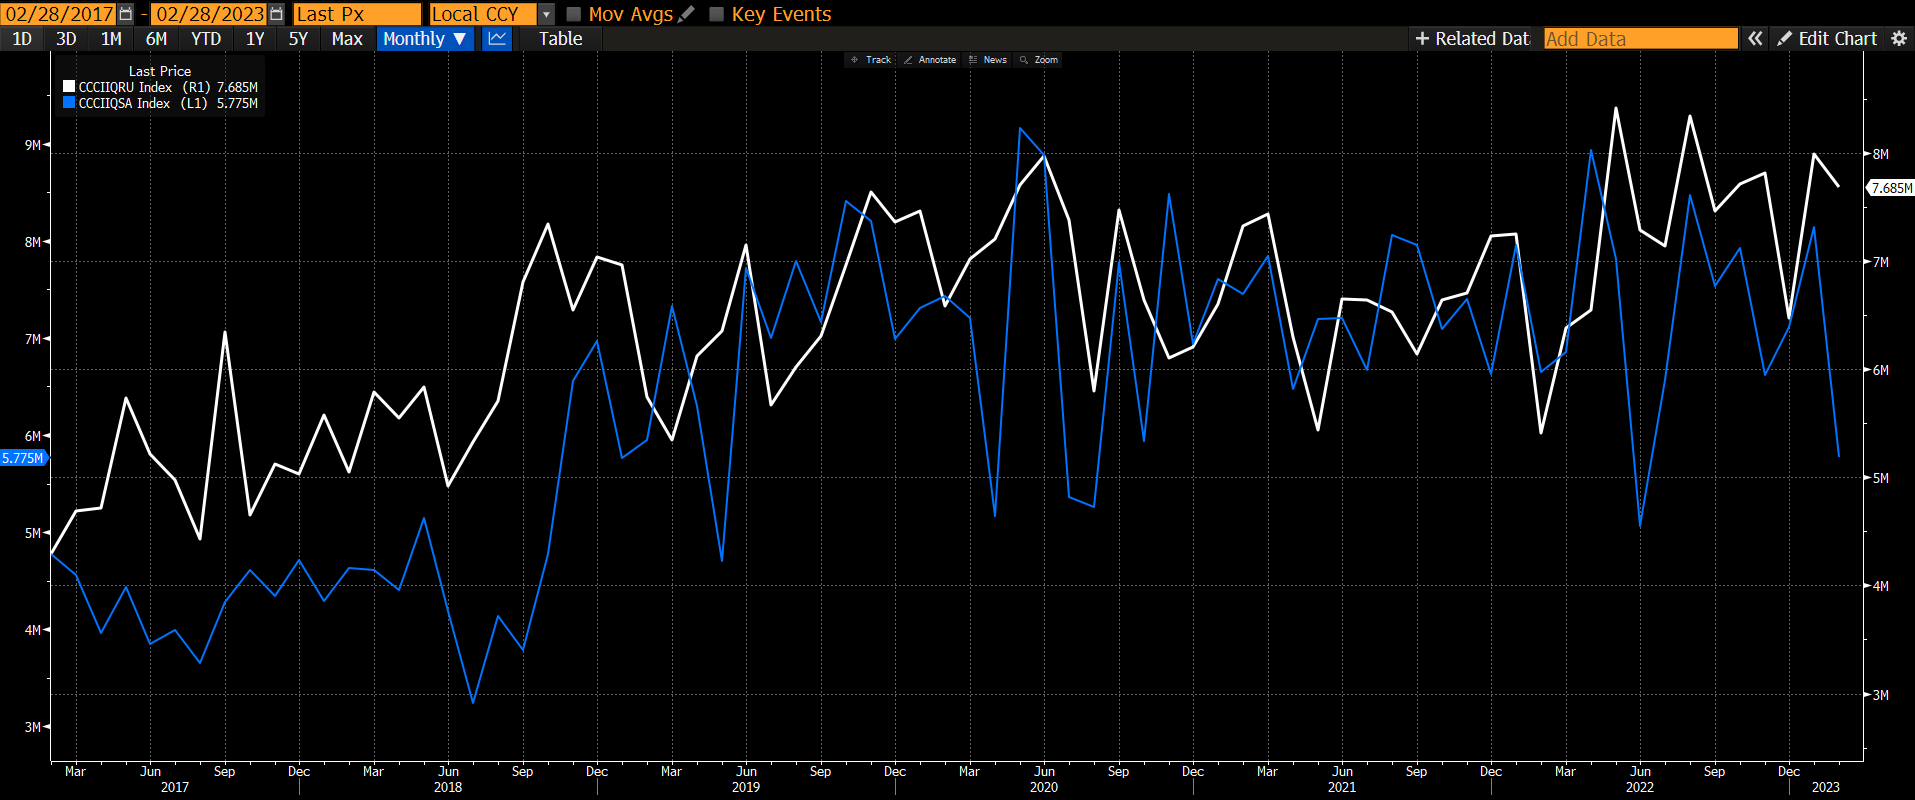This screenshot has height=800, width=1915.
Task: Open the Monthly periodicity dropdown
Action: click(425, 39)
